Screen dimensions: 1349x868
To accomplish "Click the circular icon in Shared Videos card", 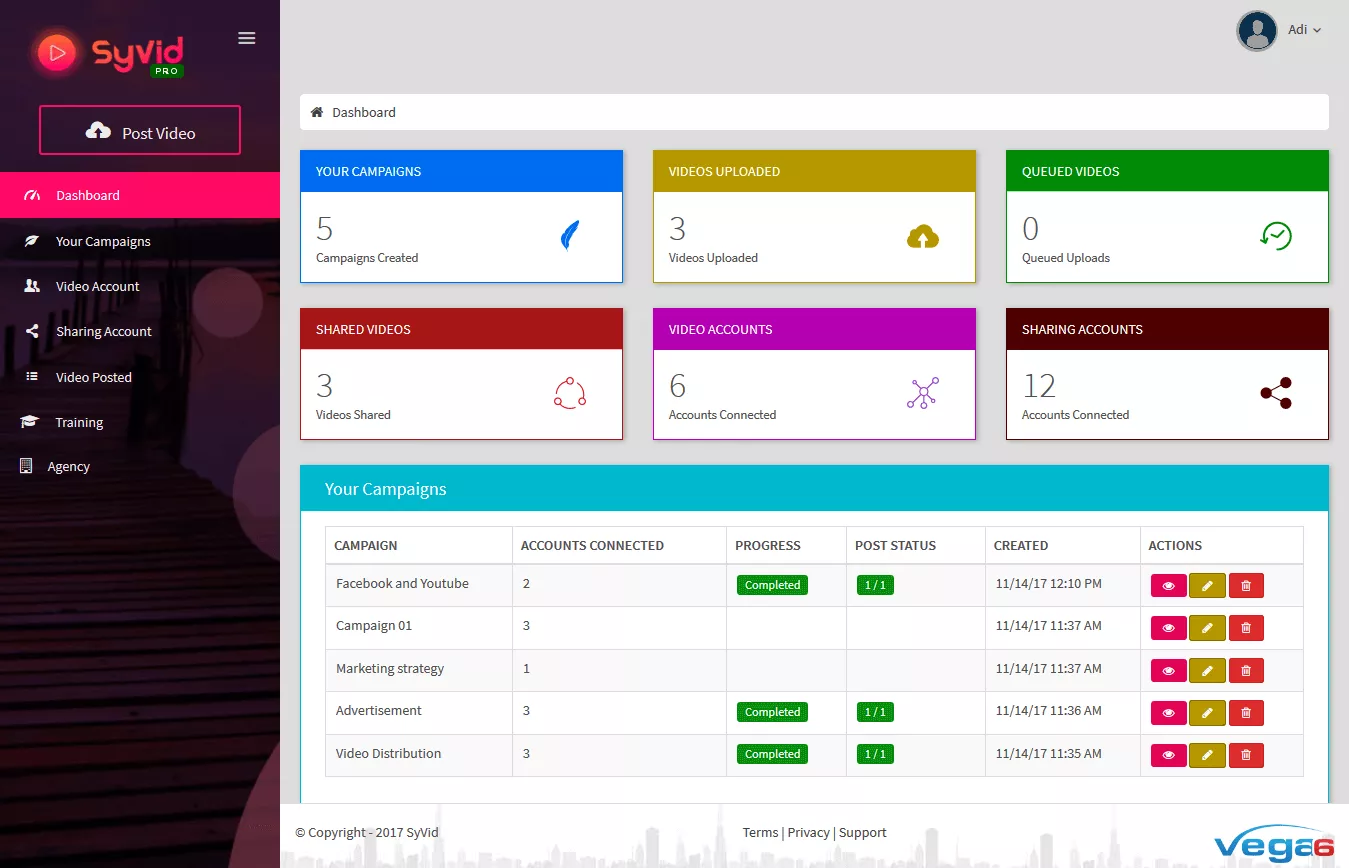I will pos(569,393).
